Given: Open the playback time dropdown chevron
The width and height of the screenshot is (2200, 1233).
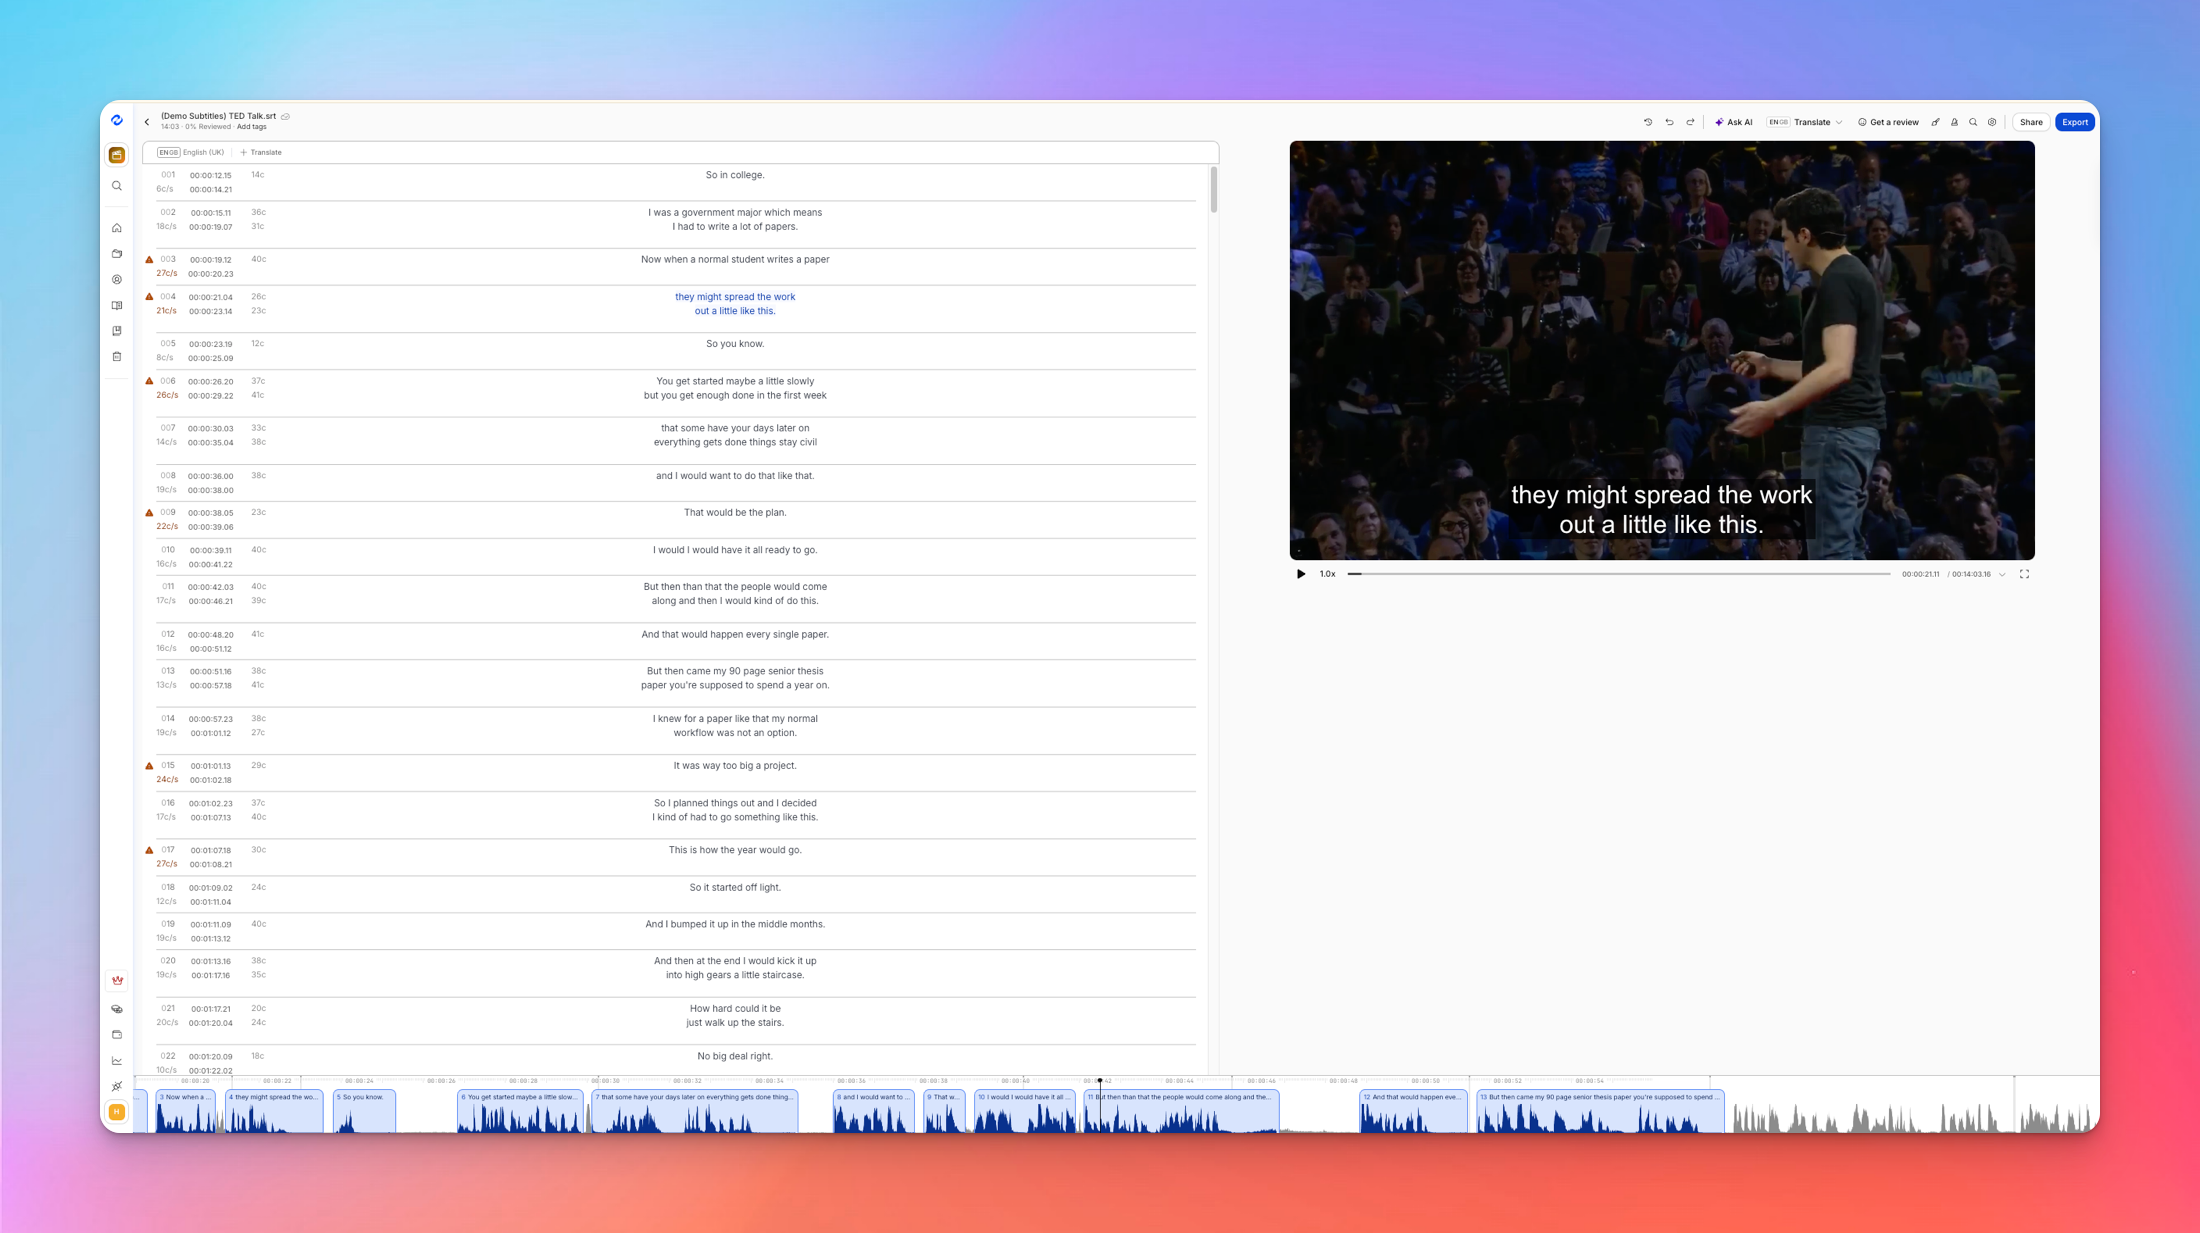Looking at the screenshot, I should coord(2001,574).
